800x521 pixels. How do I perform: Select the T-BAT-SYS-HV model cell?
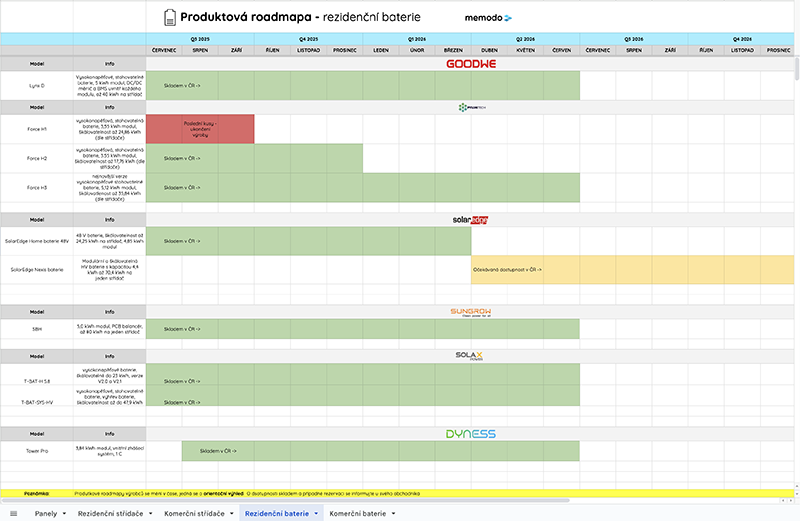pos(37,395)
